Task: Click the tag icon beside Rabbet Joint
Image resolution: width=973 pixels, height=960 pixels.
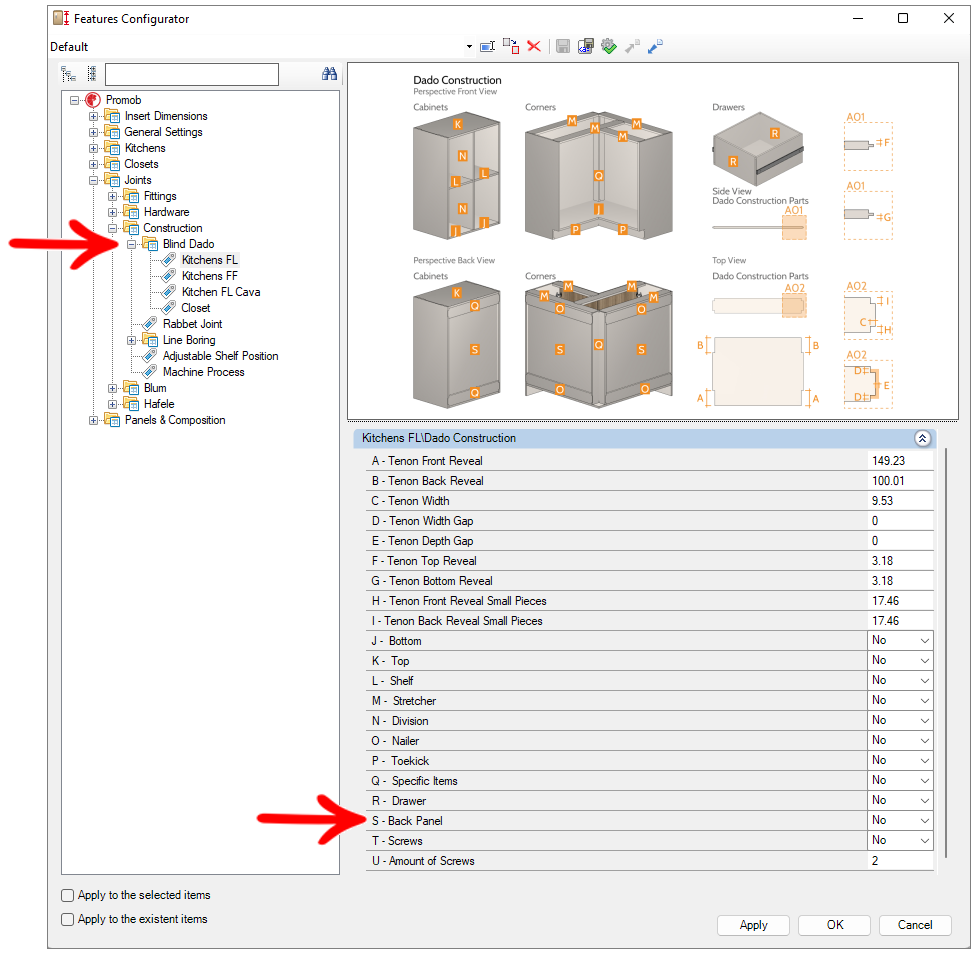Action: tap(150, 324)
